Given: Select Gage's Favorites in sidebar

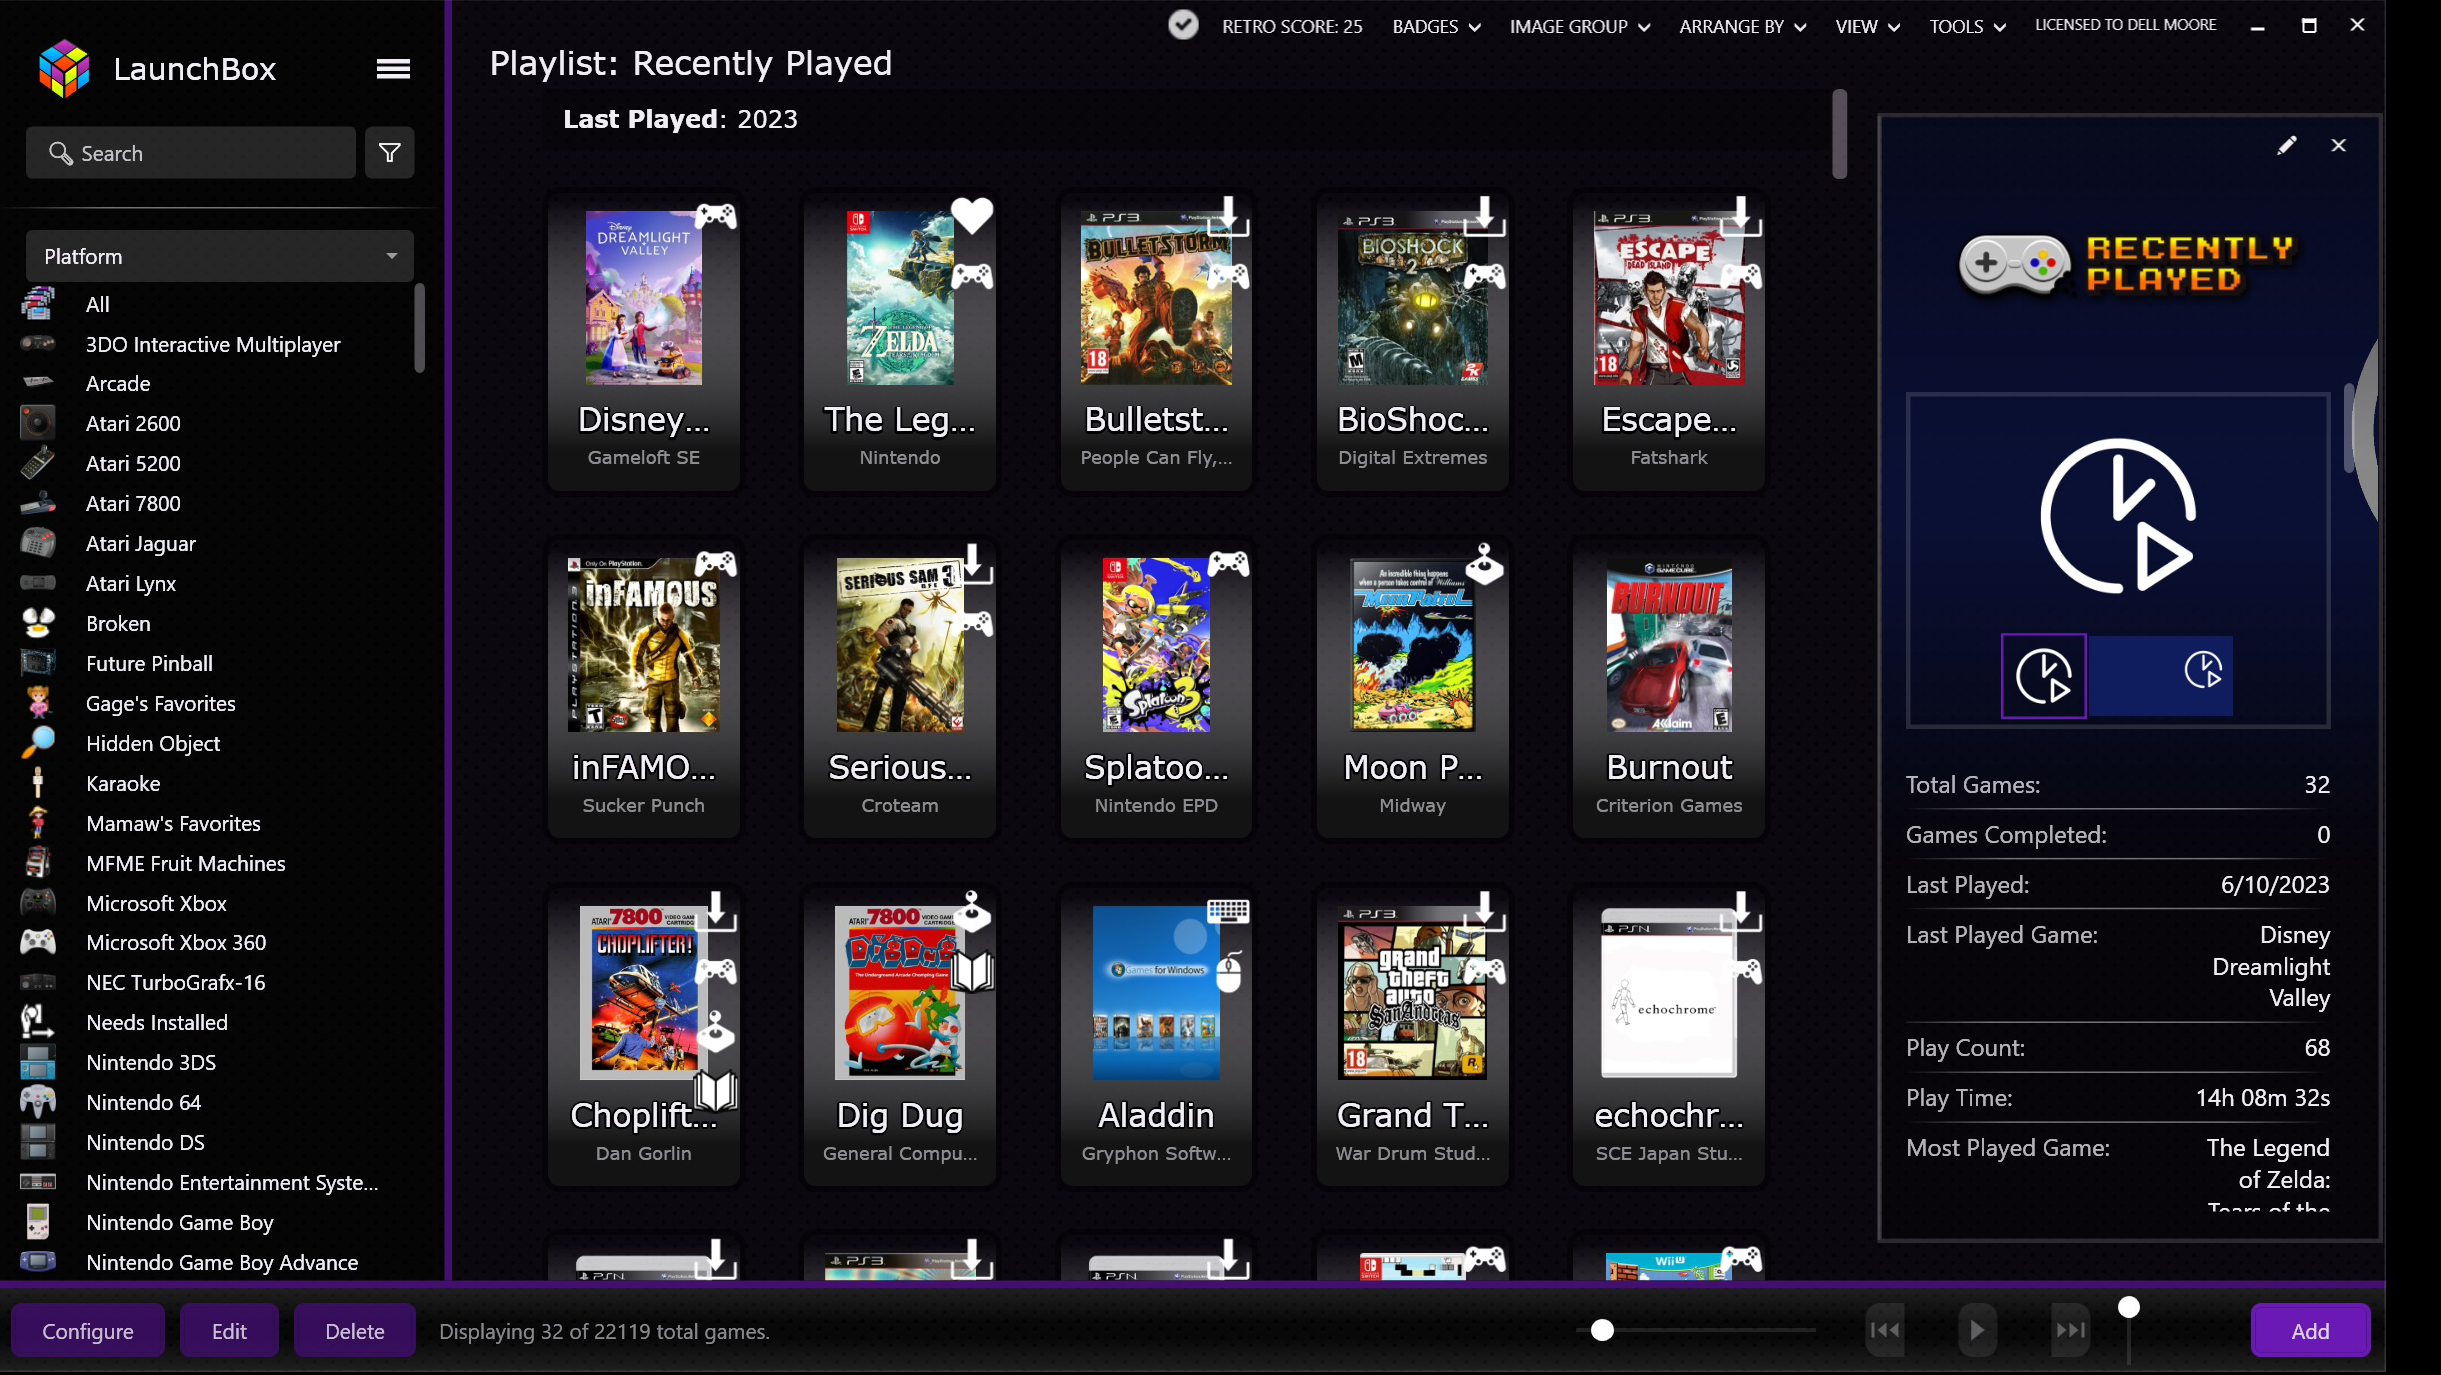Looking at the screenshot, I should 160,703.
